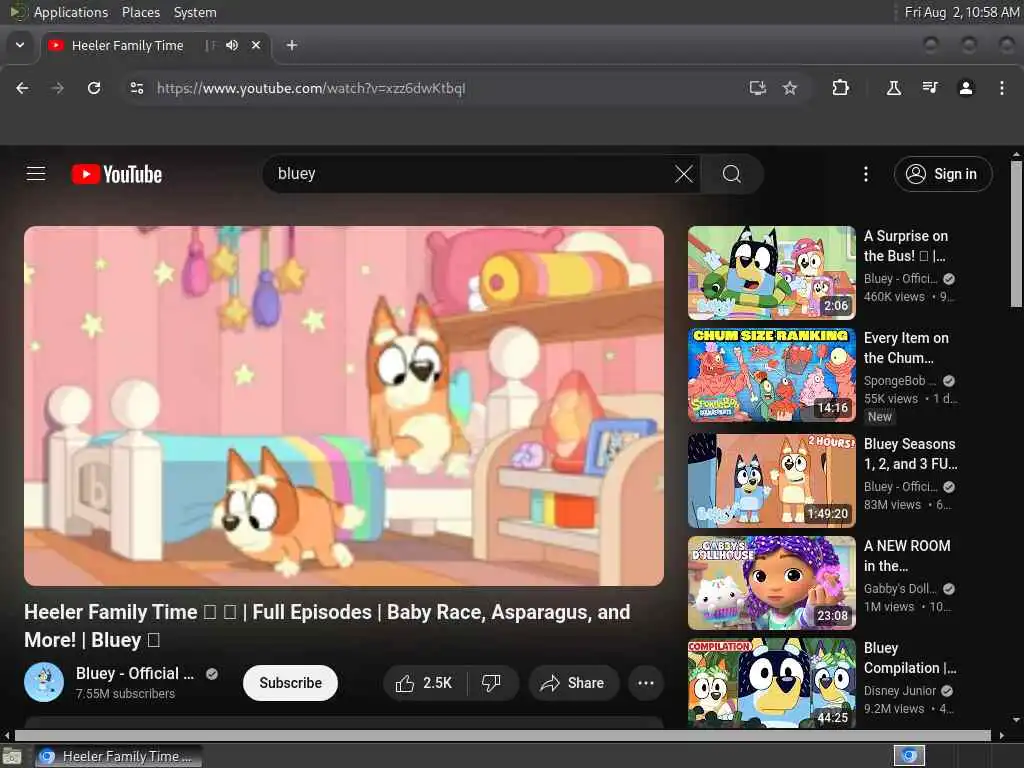Image resolution: width=1024 pixels, height=768 pixels.
Task: Open browser extensions puzzle icon
Action: (840, 88)
